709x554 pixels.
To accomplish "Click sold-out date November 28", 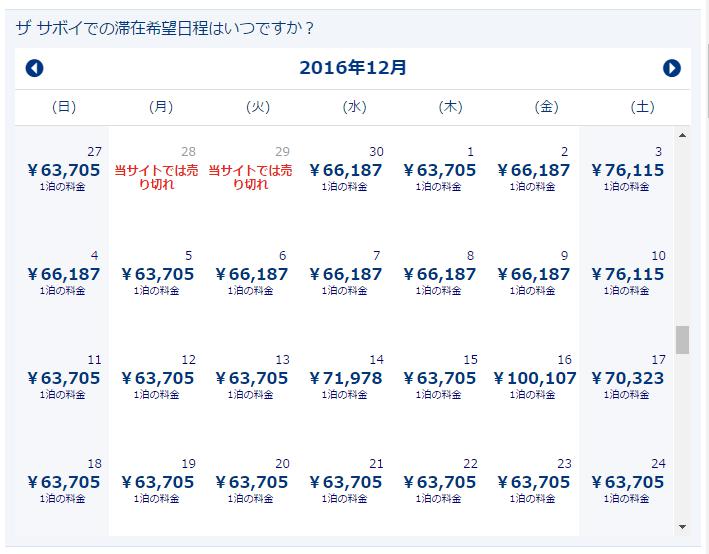I will click(x=158, y=176).
